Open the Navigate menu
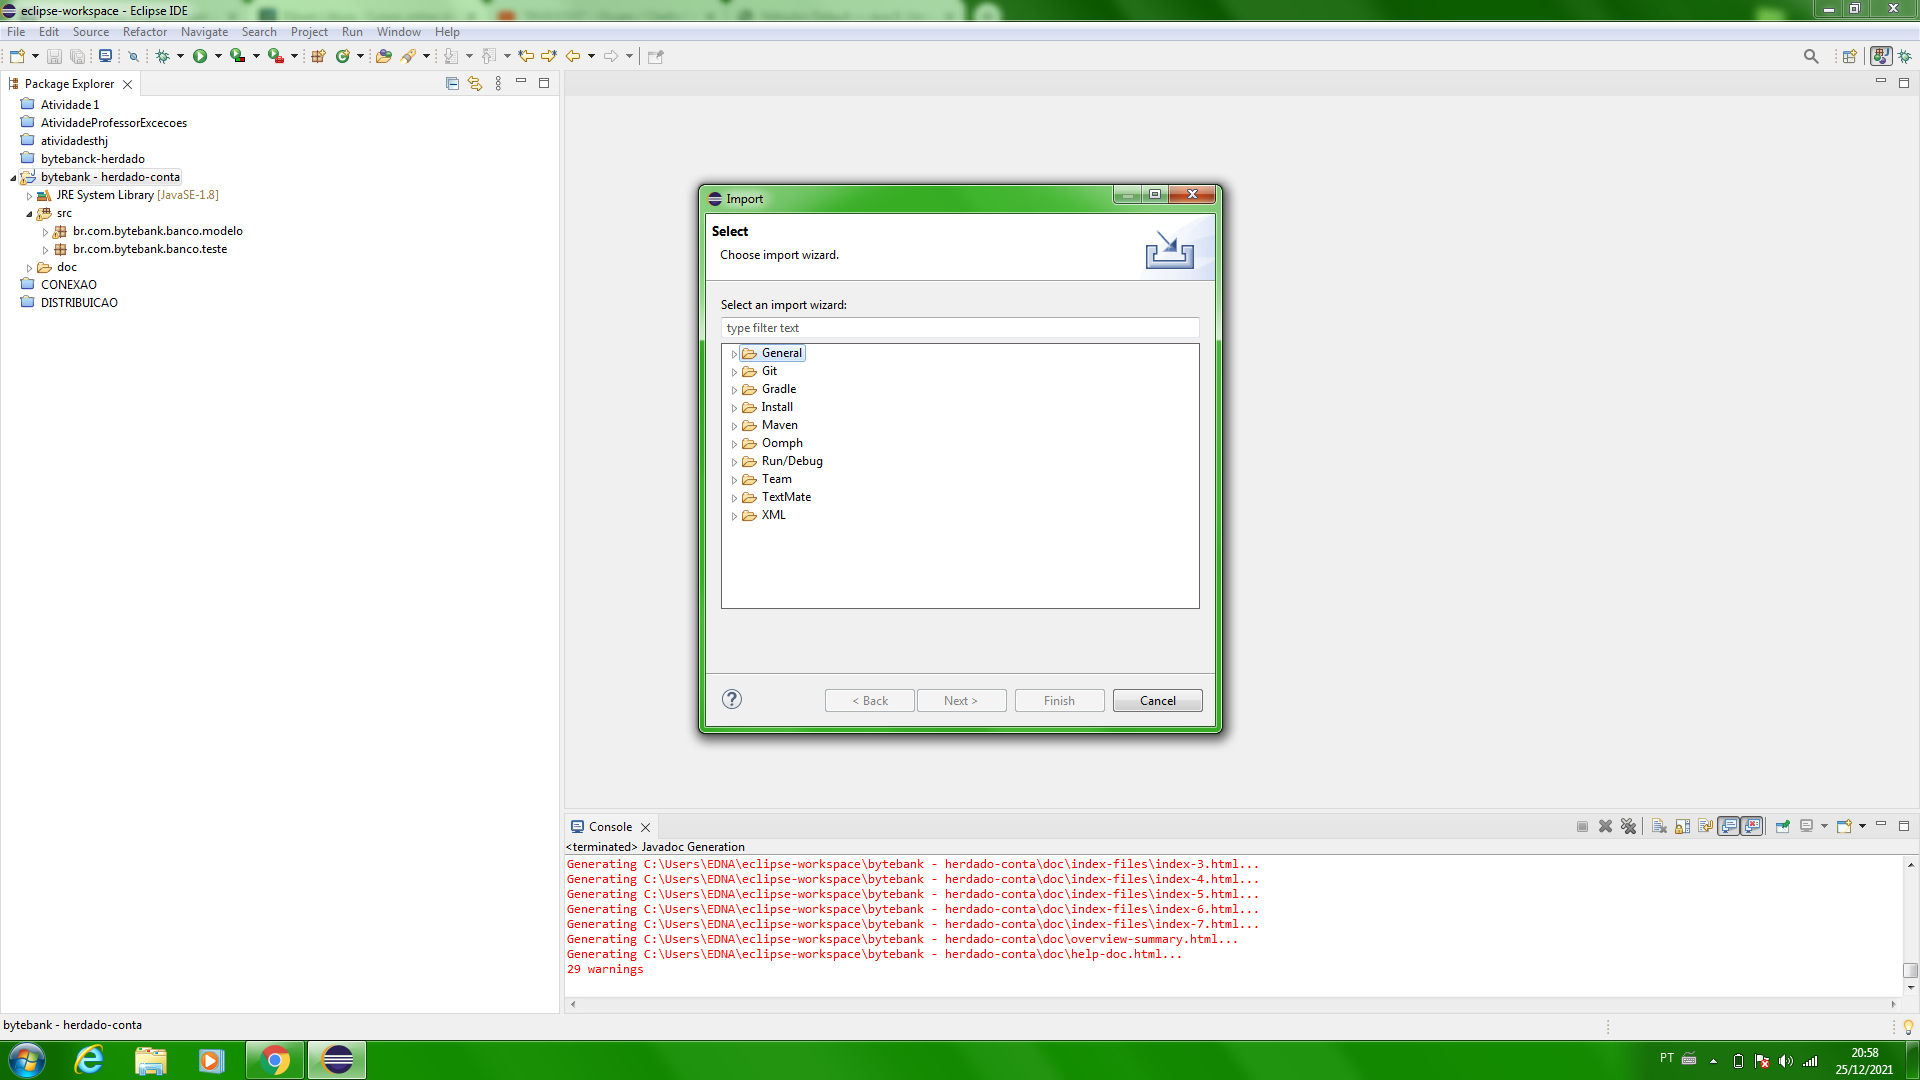Image resolution: width=1920 pixels, height=1080 pixels. tap(204, 32)
